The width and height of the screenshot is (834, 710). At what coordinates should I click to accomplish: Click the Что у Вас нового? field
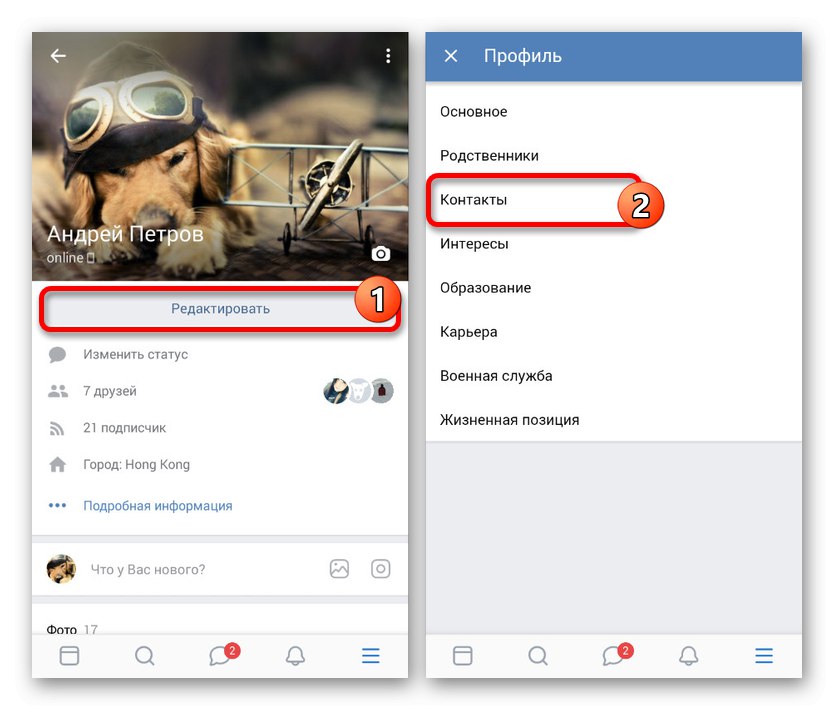click(x=148, y=570)
